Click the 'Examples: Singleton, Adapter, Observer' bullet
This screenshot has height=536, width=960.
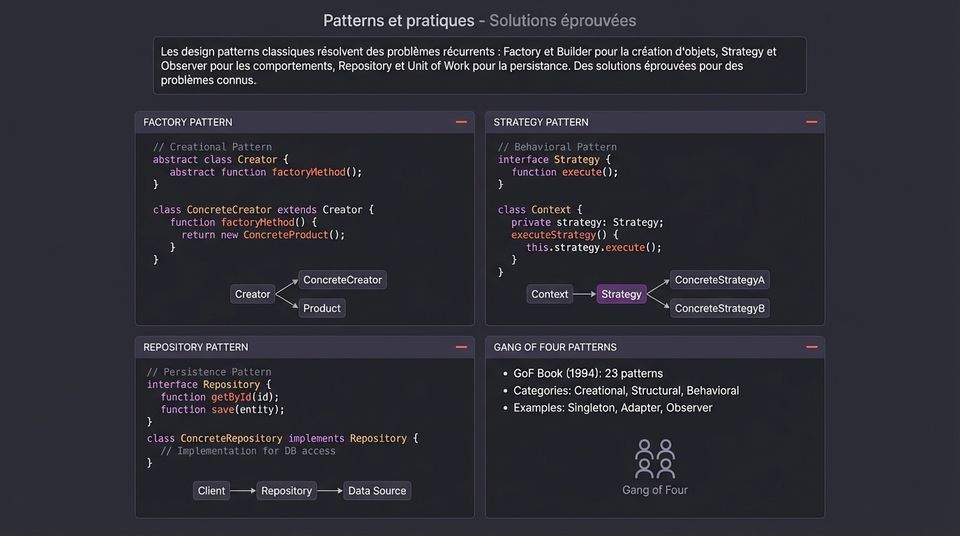(x=612, y=407)
